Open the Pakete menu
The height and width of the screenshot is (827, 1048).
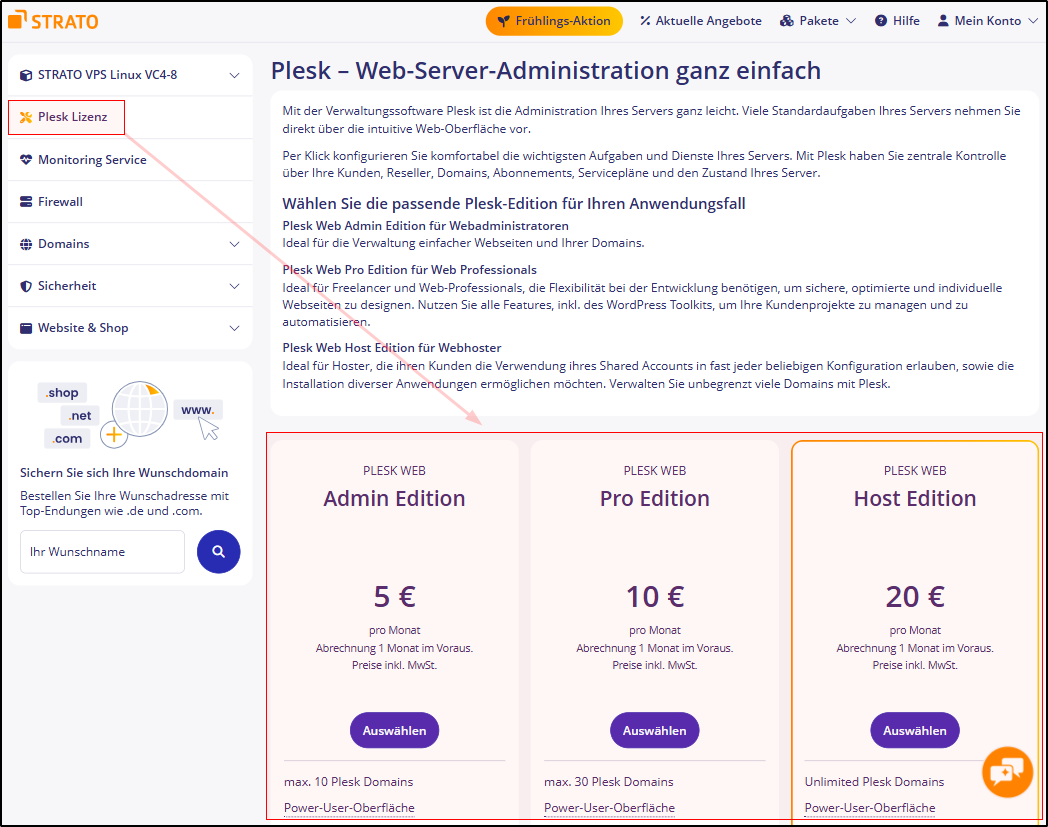pos(817,21)
